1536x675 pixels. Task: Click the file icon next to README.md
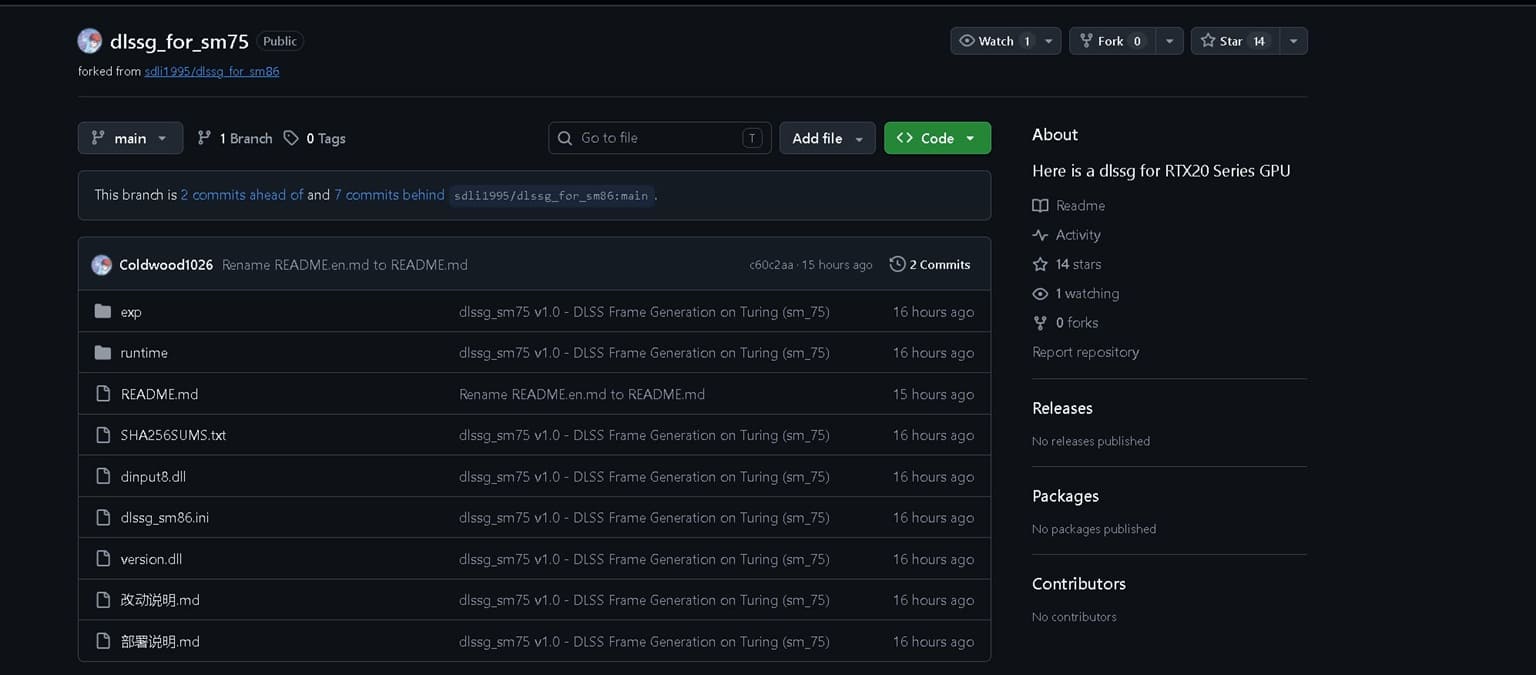click(x=102, y=394)
